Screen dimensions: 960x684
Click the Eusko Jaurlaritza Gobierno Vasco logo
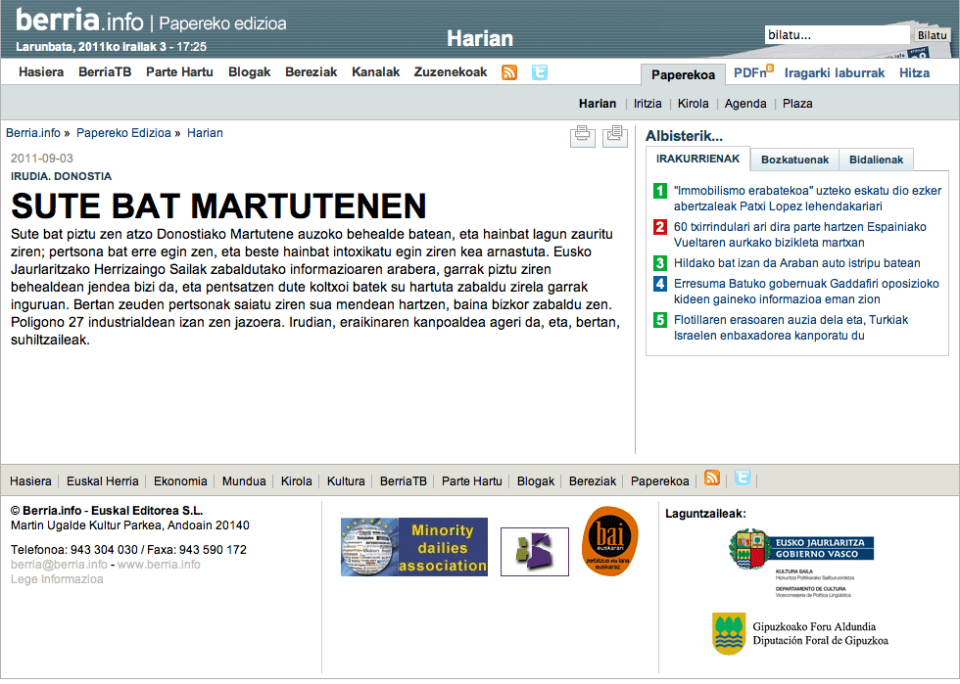801,550
